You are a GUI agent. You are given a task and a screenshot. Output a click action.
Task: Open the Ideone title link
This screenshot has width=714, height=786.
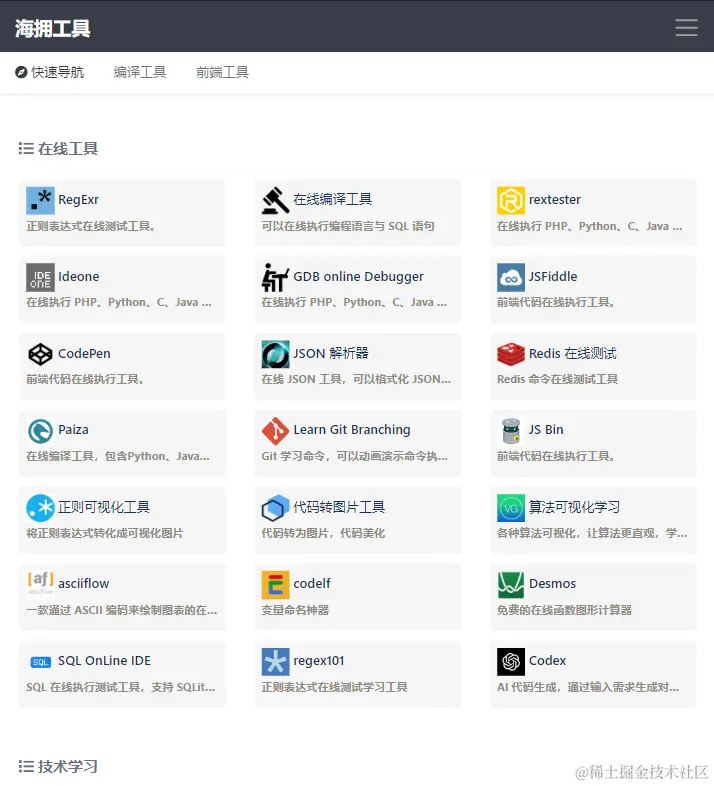pos(79,276)
